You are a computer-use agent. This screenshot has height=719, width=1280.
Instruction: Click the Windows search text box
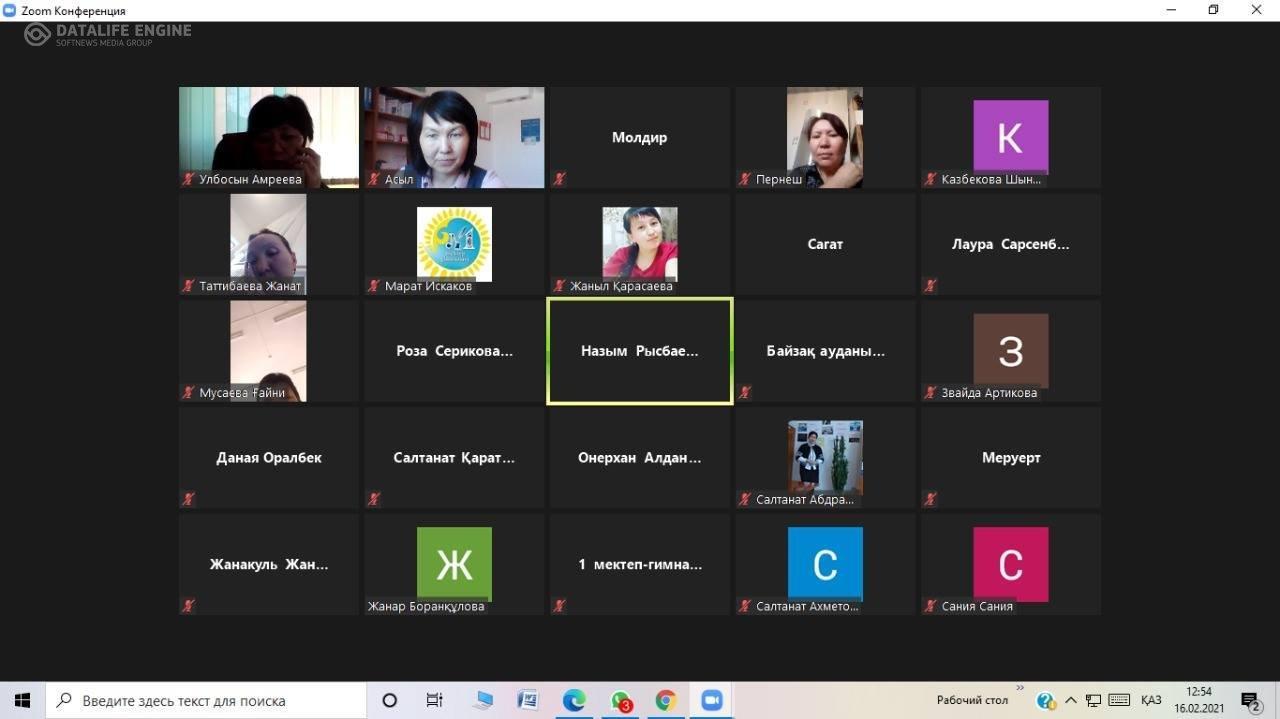[x=206, y=700]
